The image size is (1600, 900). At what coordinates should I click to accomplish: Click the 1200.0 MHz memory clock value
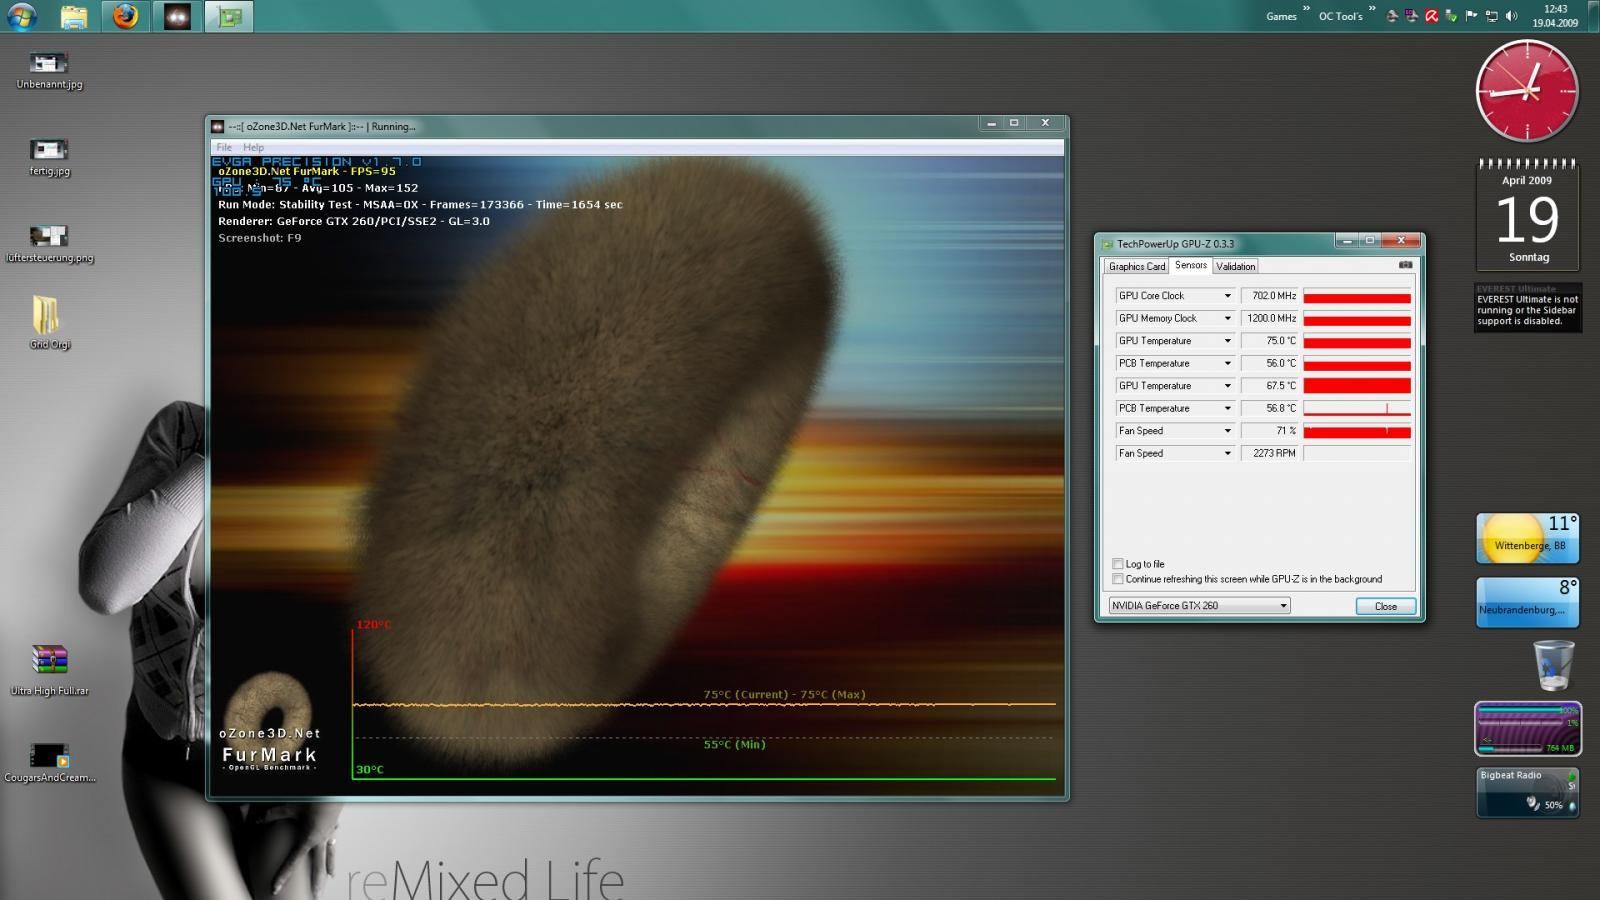(x=1269, y=318)
